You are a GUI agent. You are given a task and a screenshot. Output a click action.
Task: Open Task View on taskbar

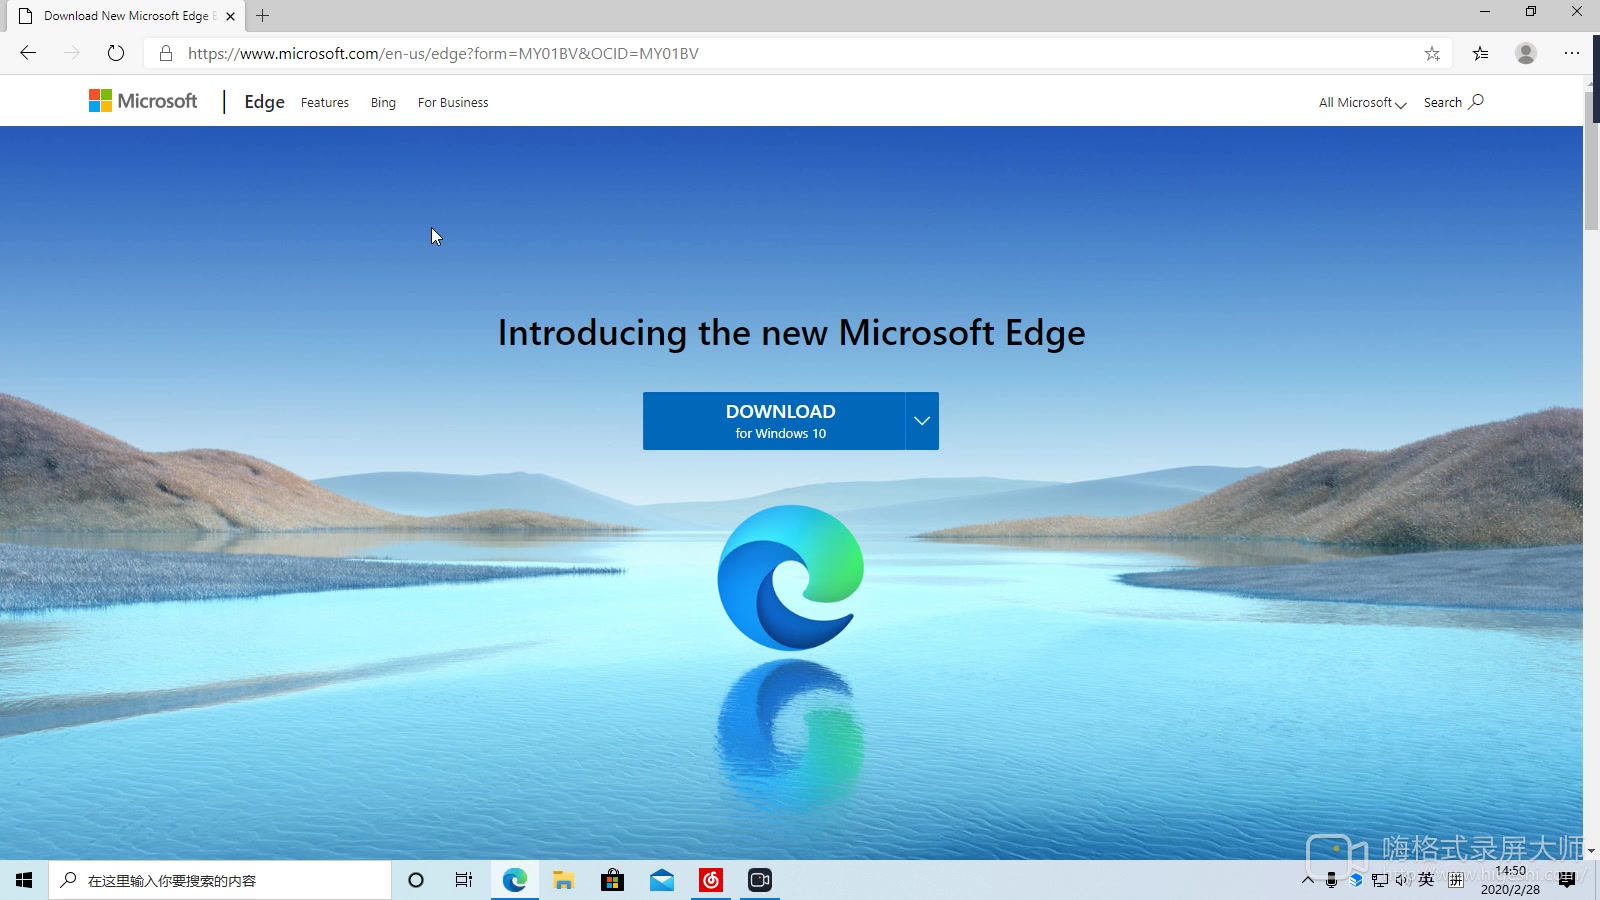464,880
